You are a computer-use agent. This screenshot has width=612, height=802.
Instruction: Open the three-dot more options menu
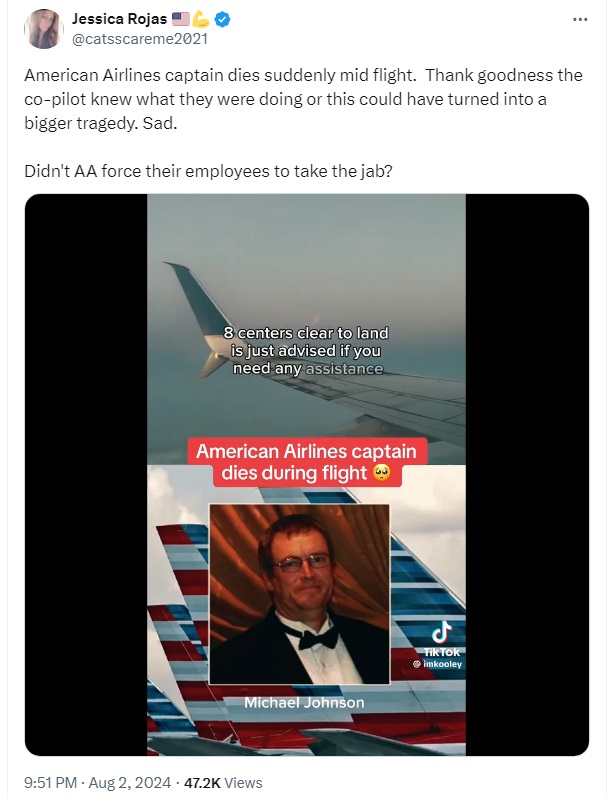pyautogui.click(x=580, y=19)
